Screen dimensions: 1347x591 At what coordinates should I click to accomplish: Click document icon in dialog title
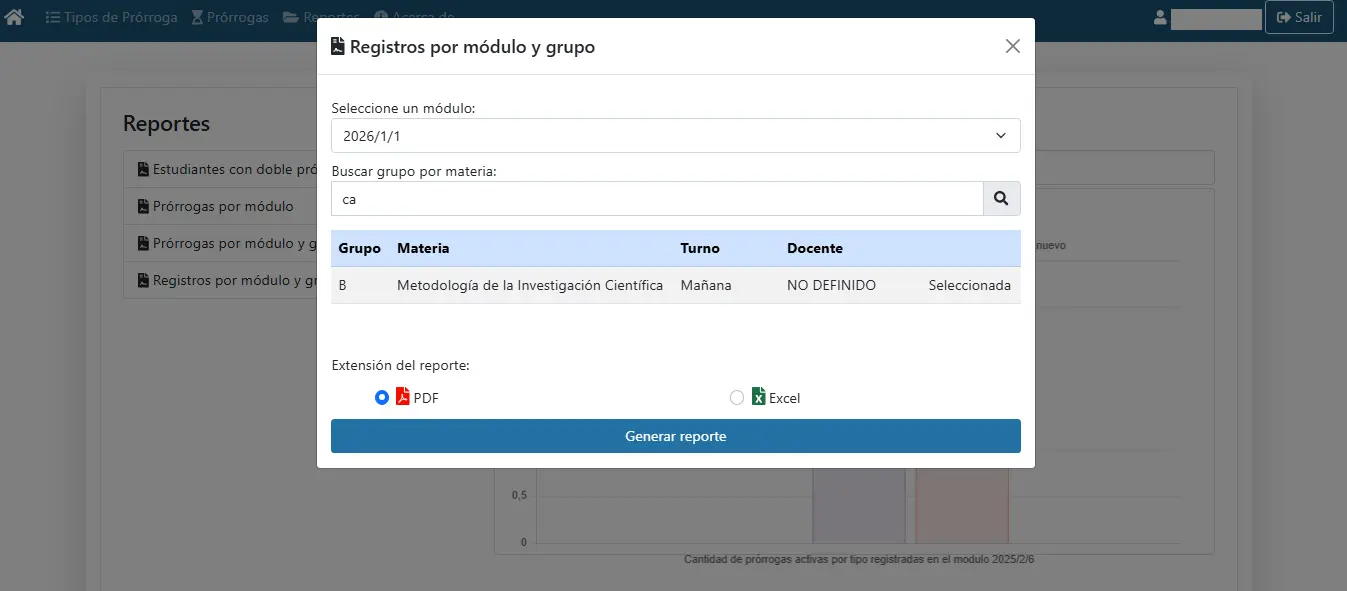coord(338,46)
